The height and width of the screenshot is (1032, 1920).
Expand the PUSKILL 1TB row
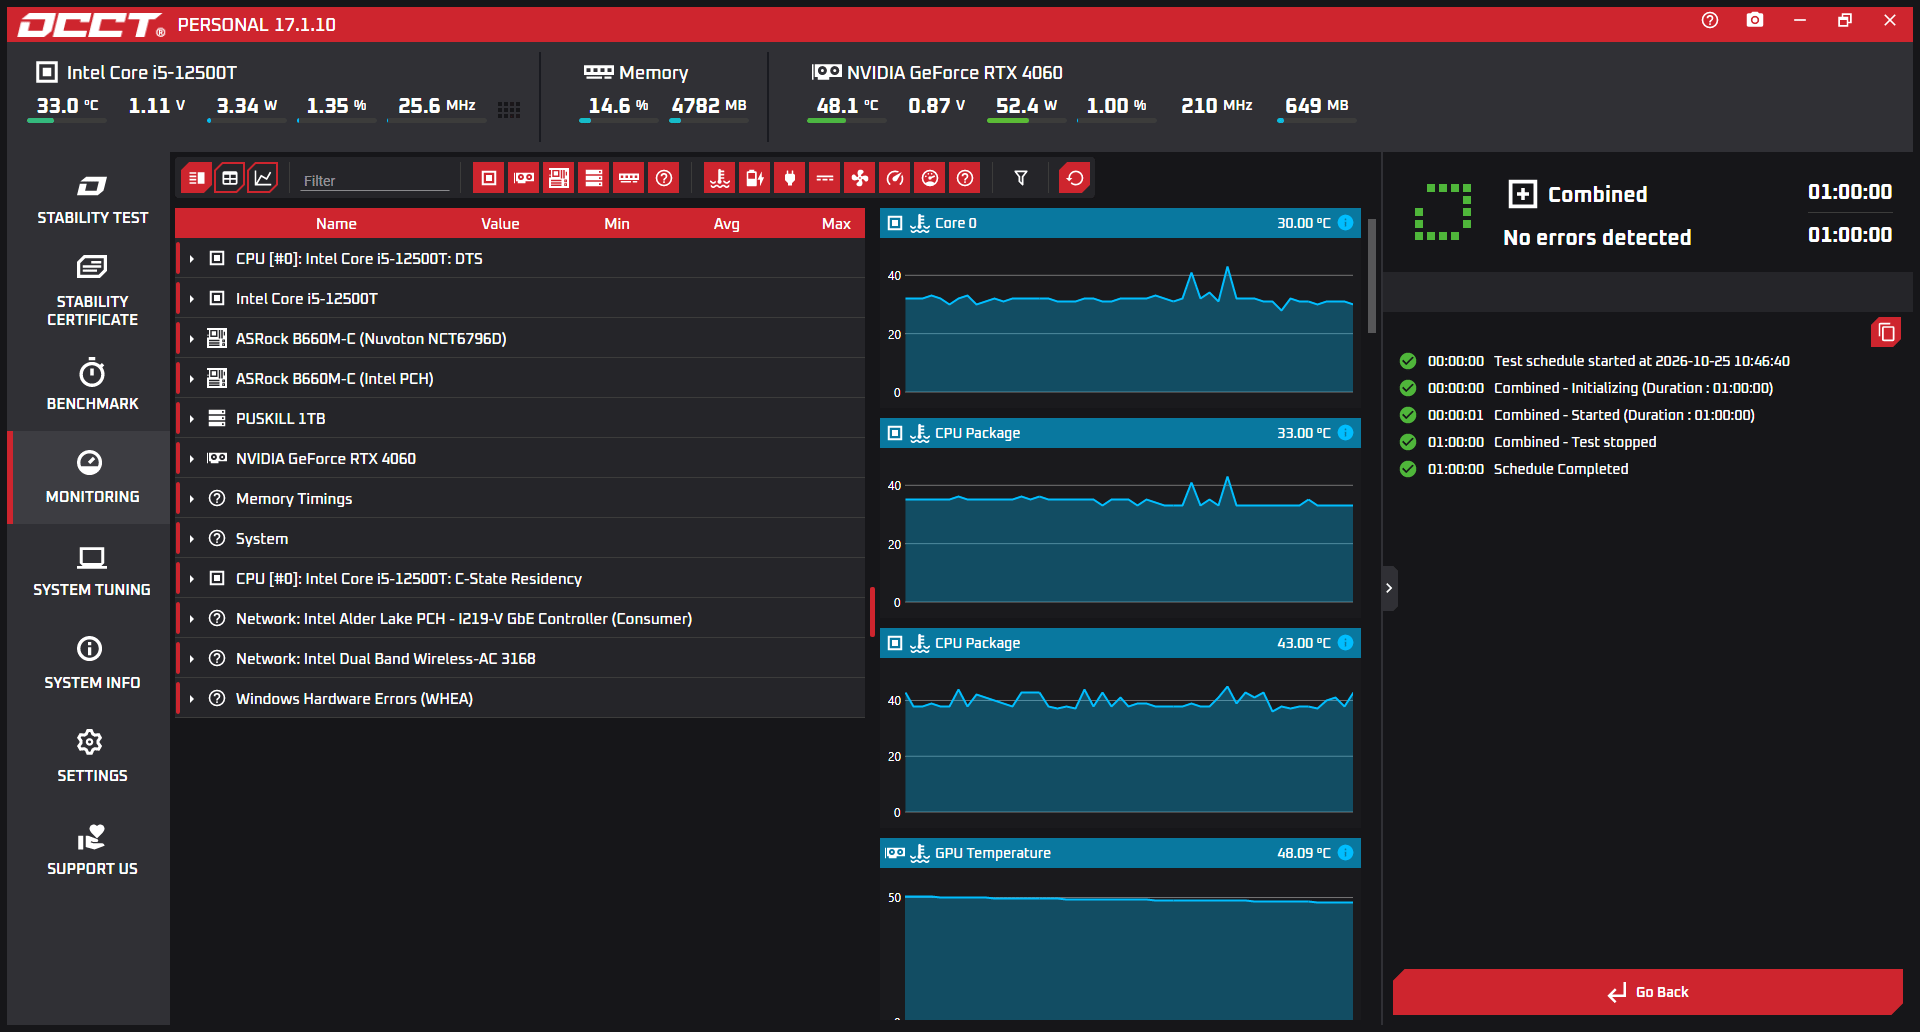191,419
